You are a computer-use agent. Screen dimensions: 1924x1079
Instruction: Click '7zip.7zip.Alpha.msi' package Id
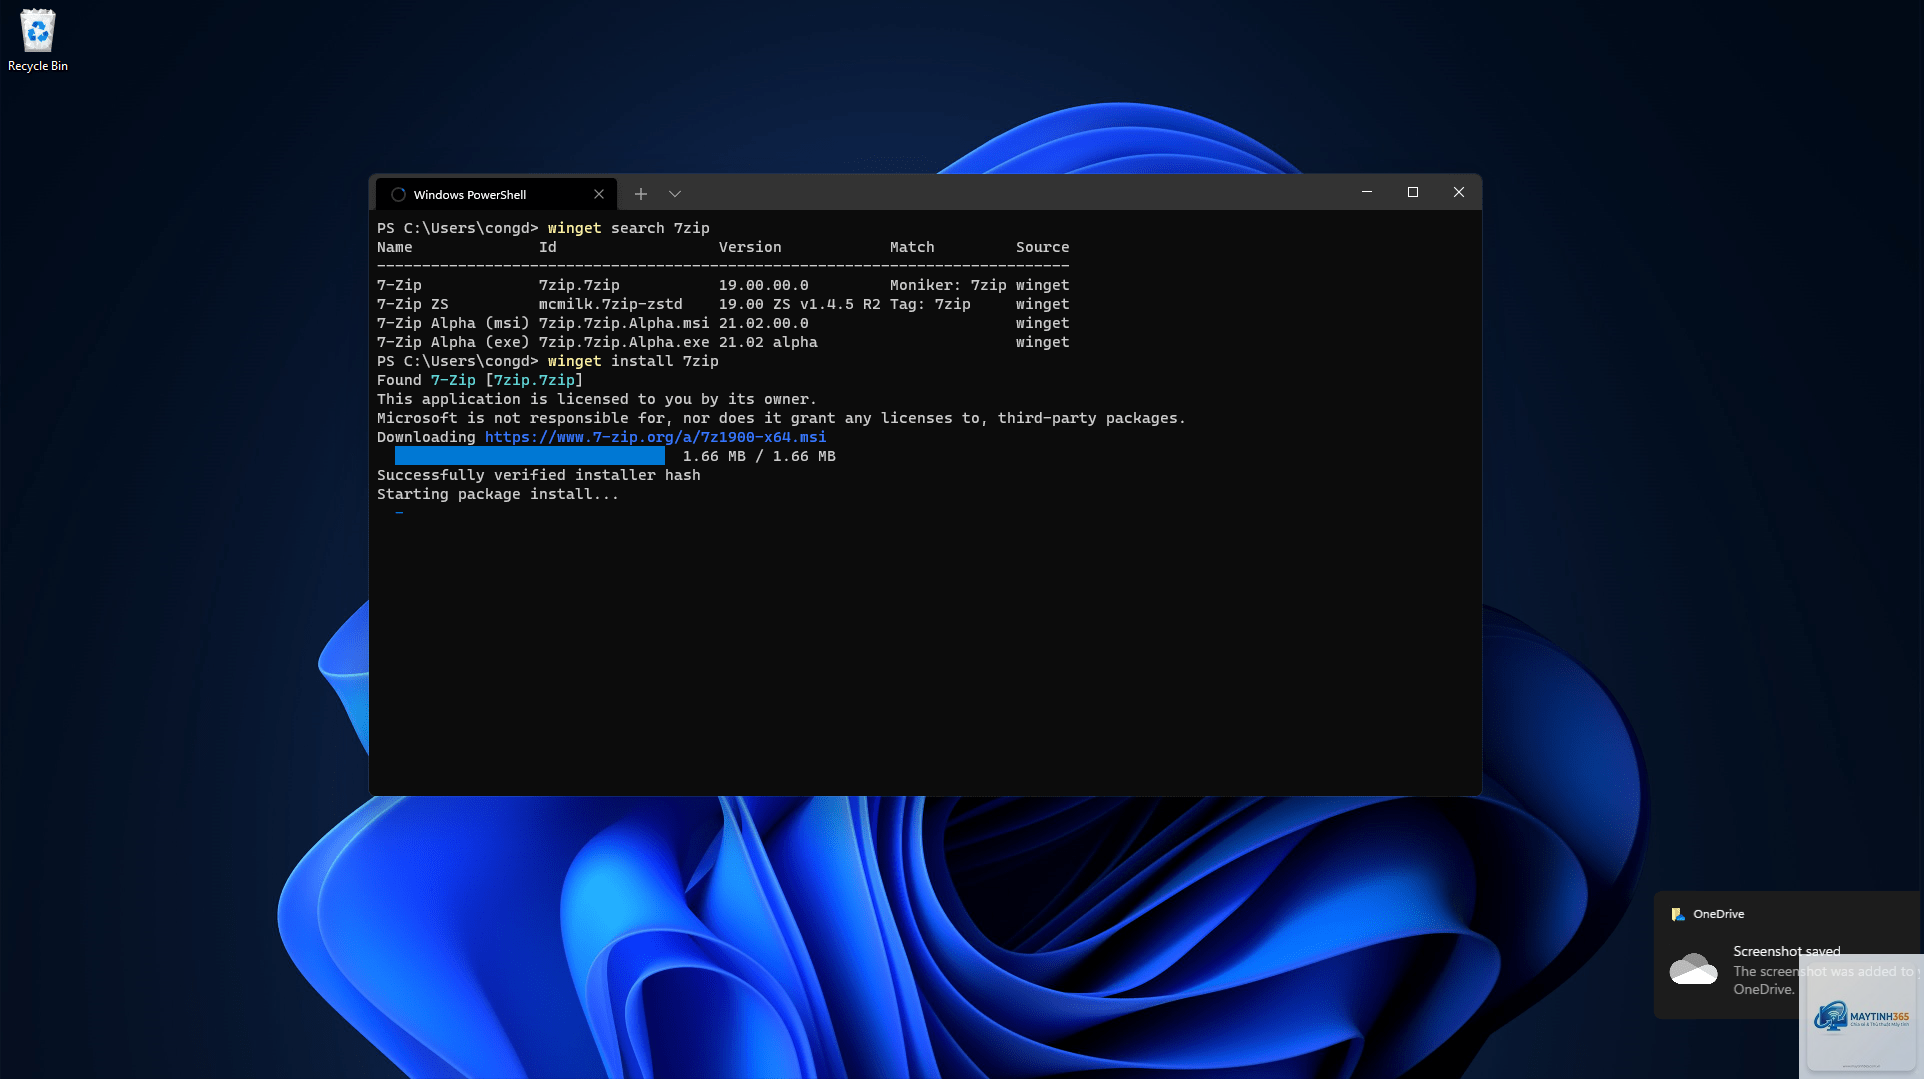(x=624, y=323)
